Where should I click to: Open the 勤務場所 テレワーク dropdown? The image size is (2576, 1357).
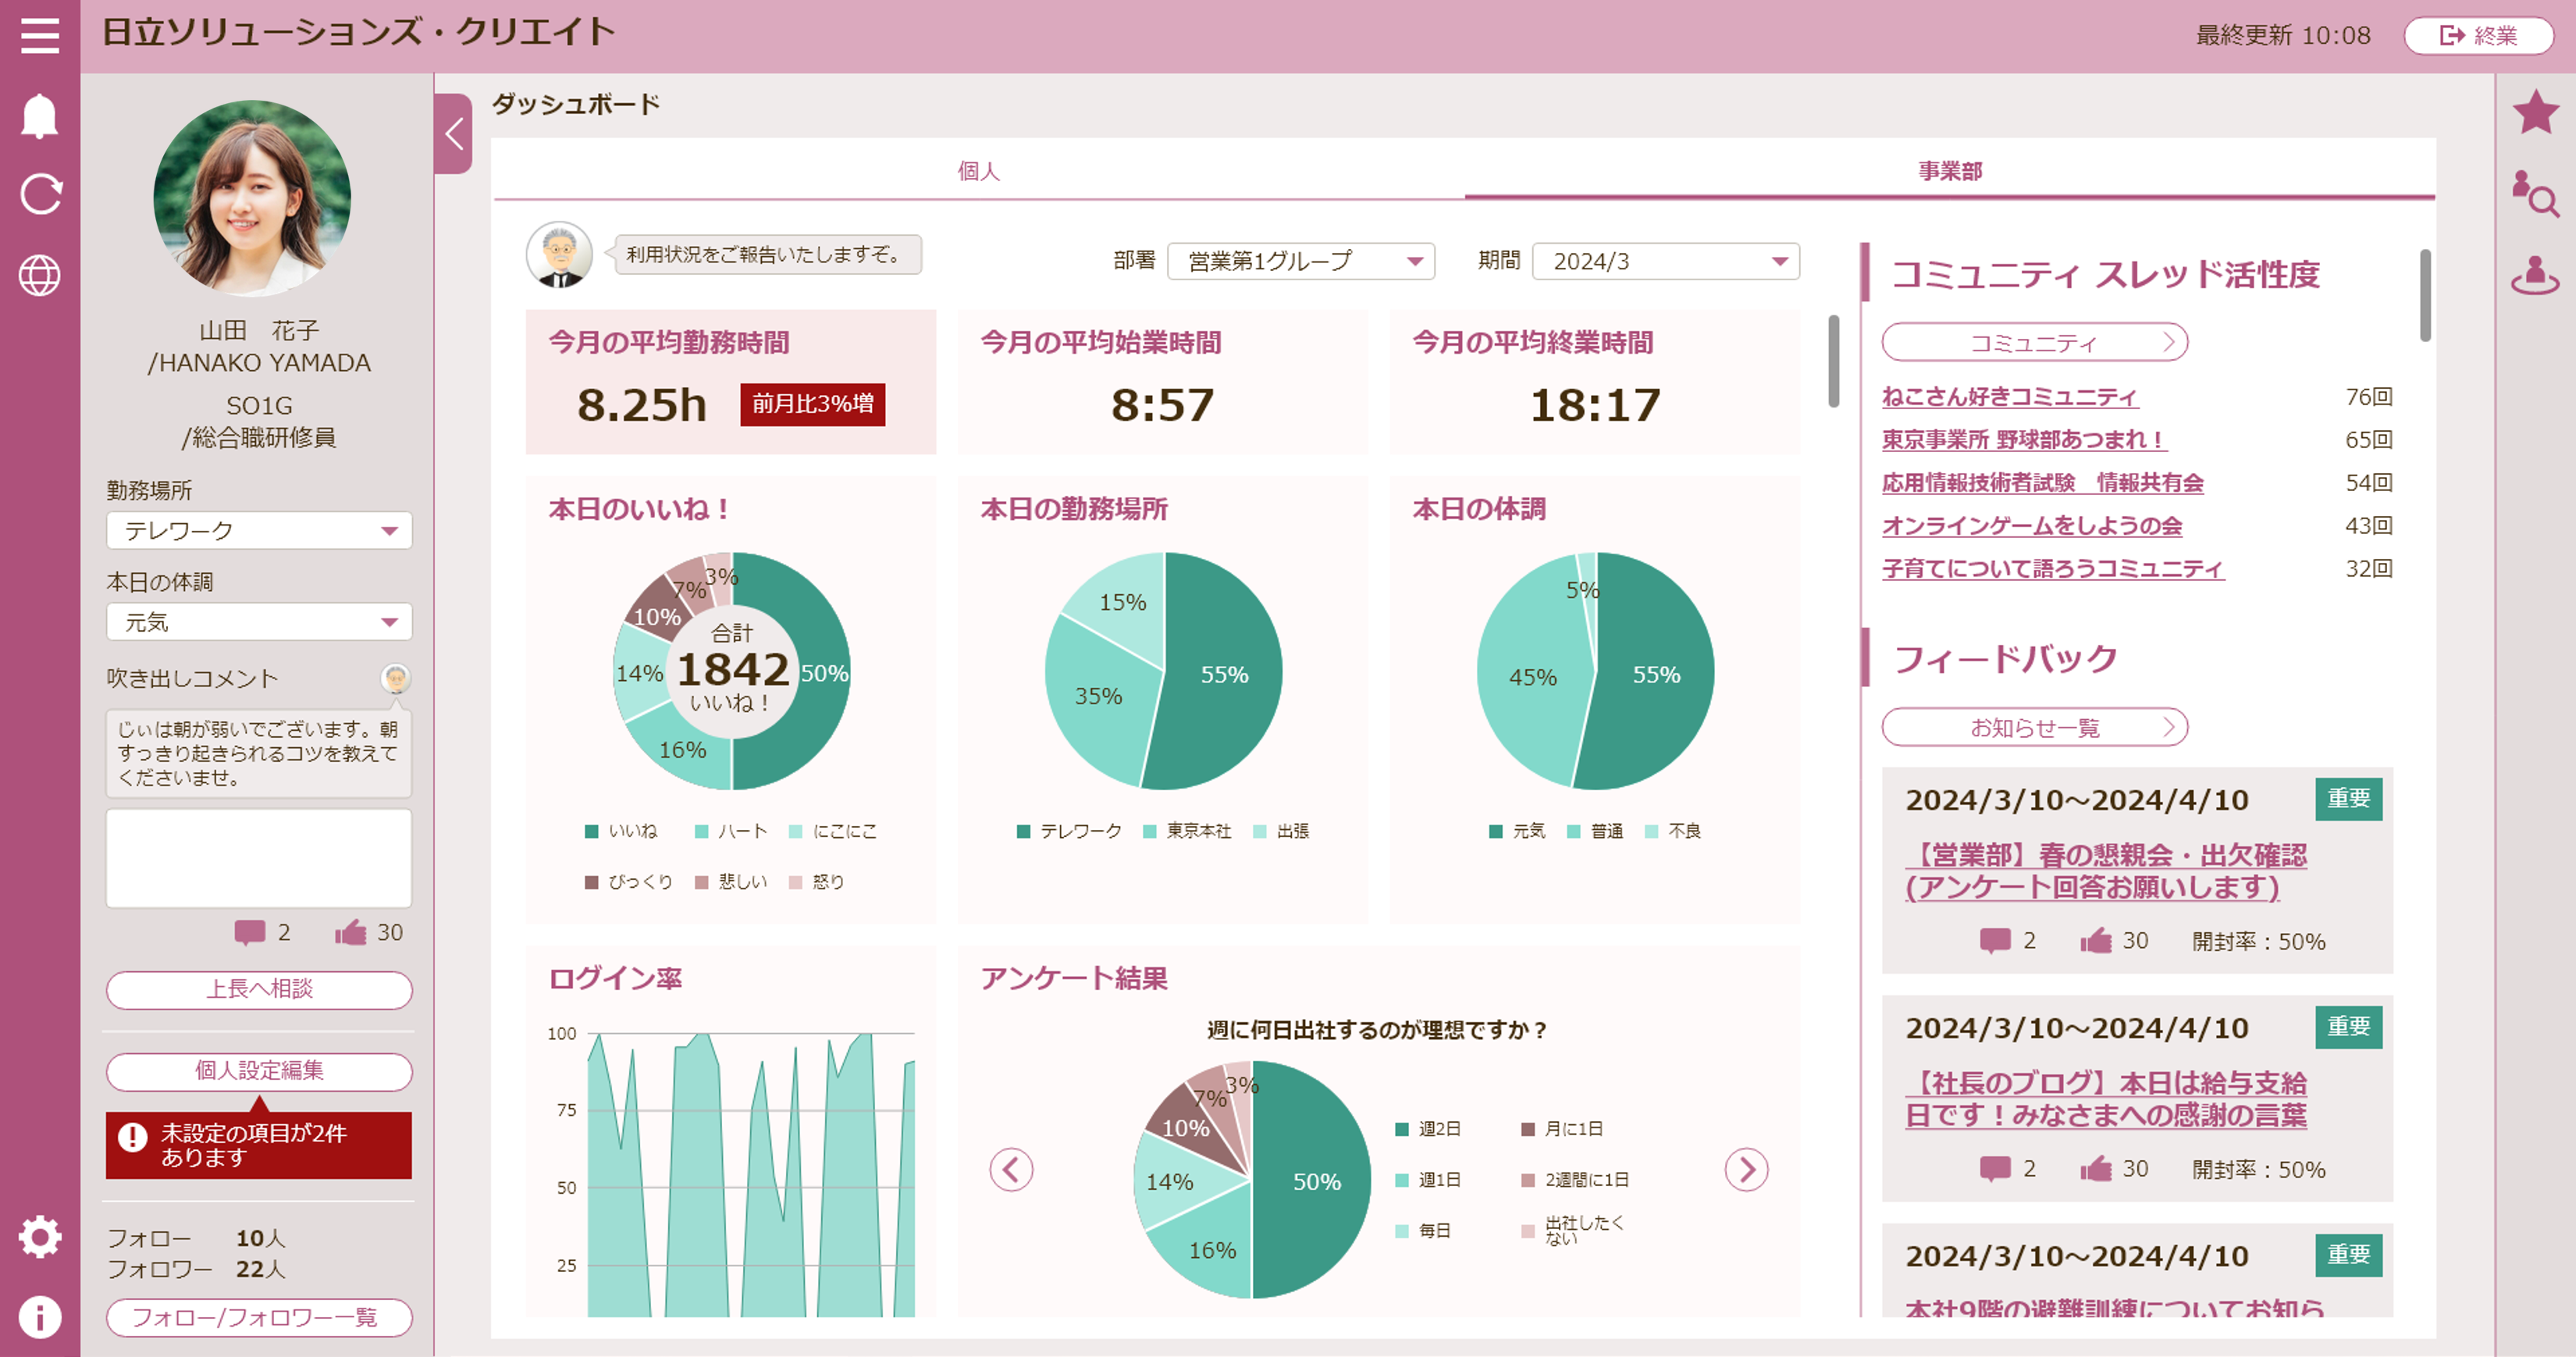pos(258,530)
